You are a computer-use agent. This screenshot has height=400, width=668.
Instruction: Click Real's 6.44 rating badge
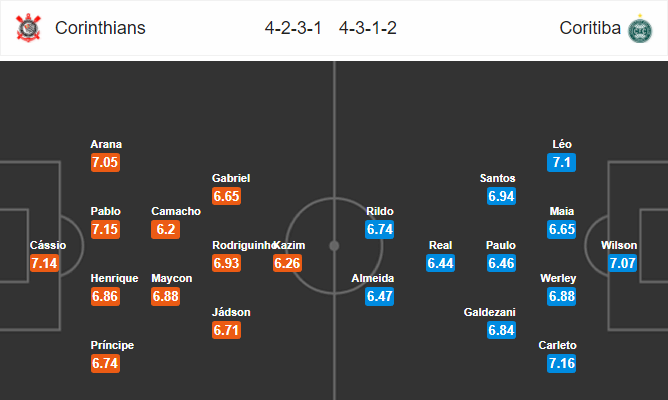(x=441, y=263)
